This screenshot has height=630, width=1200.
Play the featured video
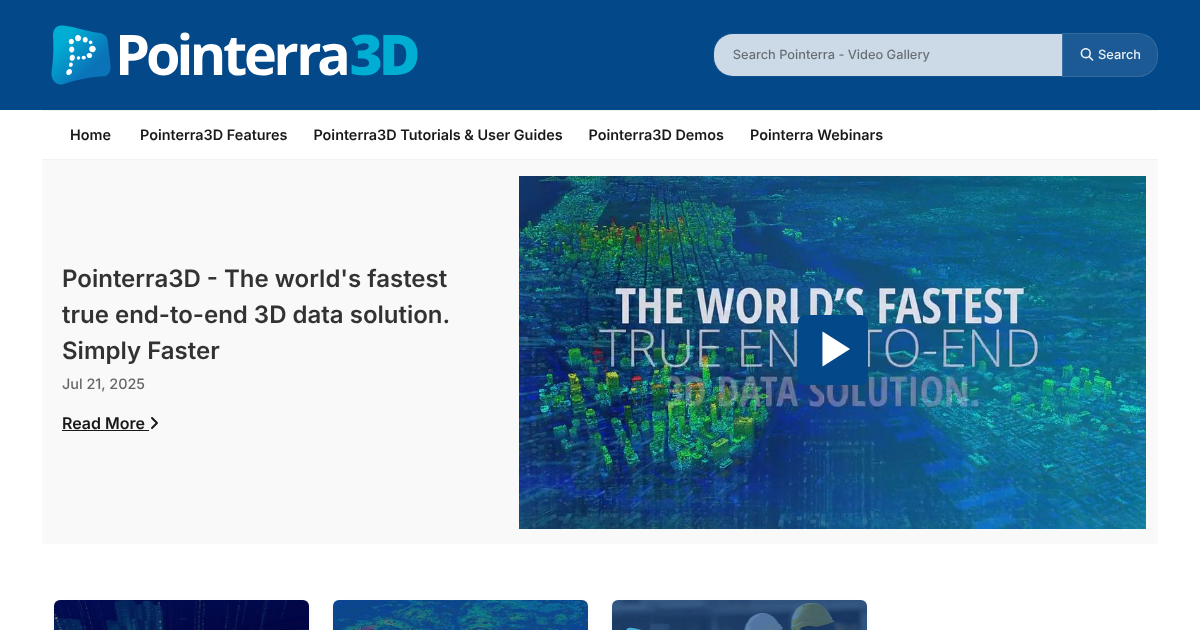click(x=832, y=349)
